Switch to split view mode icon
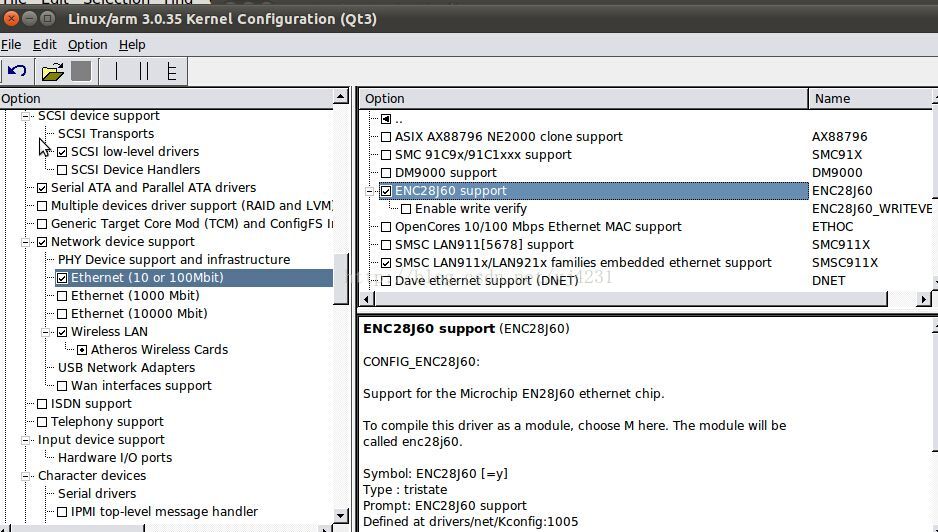The image size is (938, 532). coord(144,72)
